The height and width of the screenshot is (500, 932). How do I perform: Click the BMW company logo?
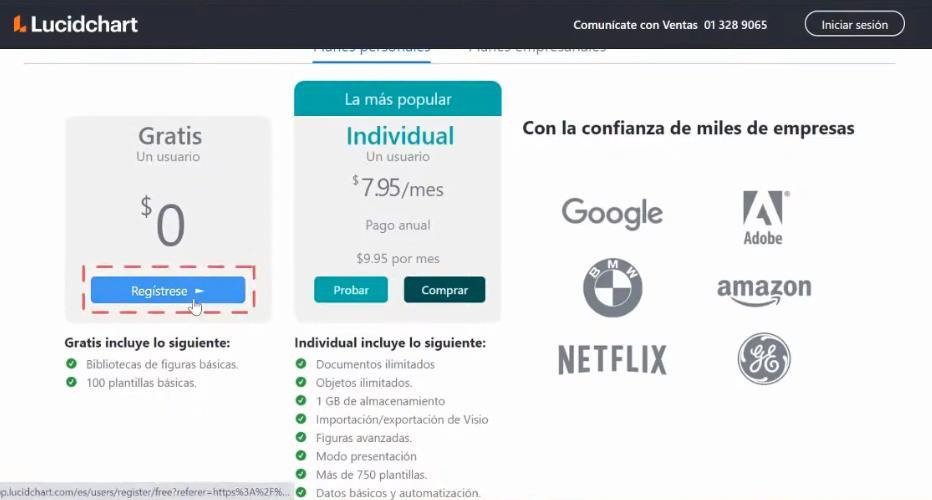tap(612, 287)
